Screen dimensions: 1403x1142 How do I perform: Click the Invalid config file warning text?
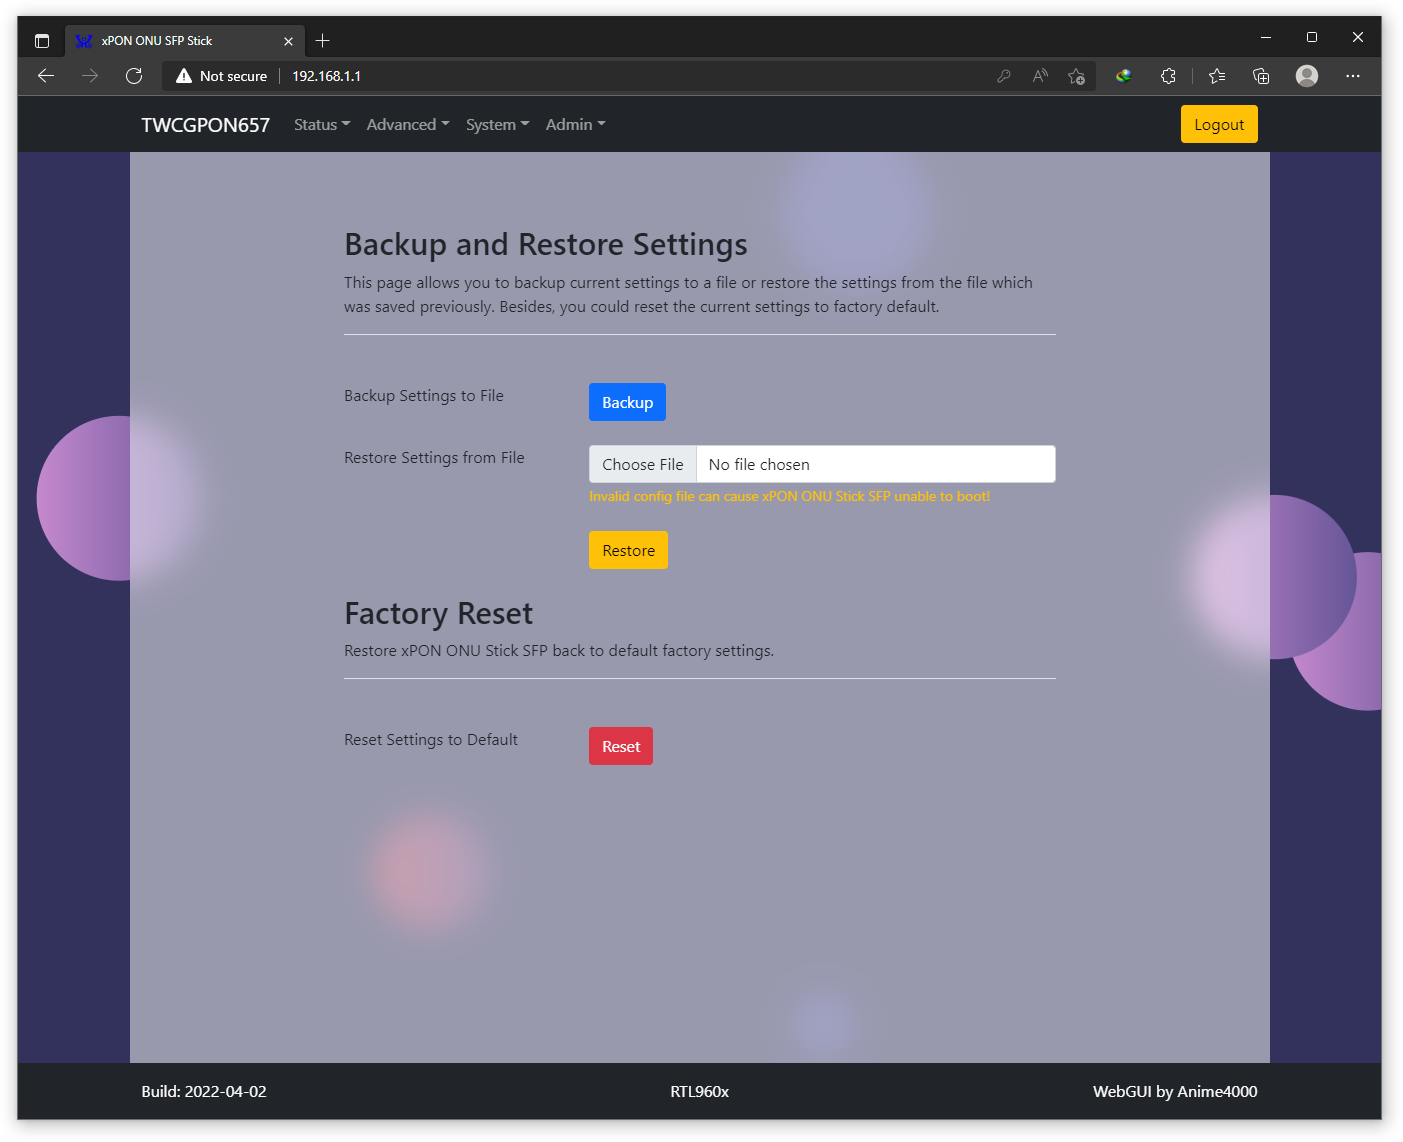pos(790,496)
